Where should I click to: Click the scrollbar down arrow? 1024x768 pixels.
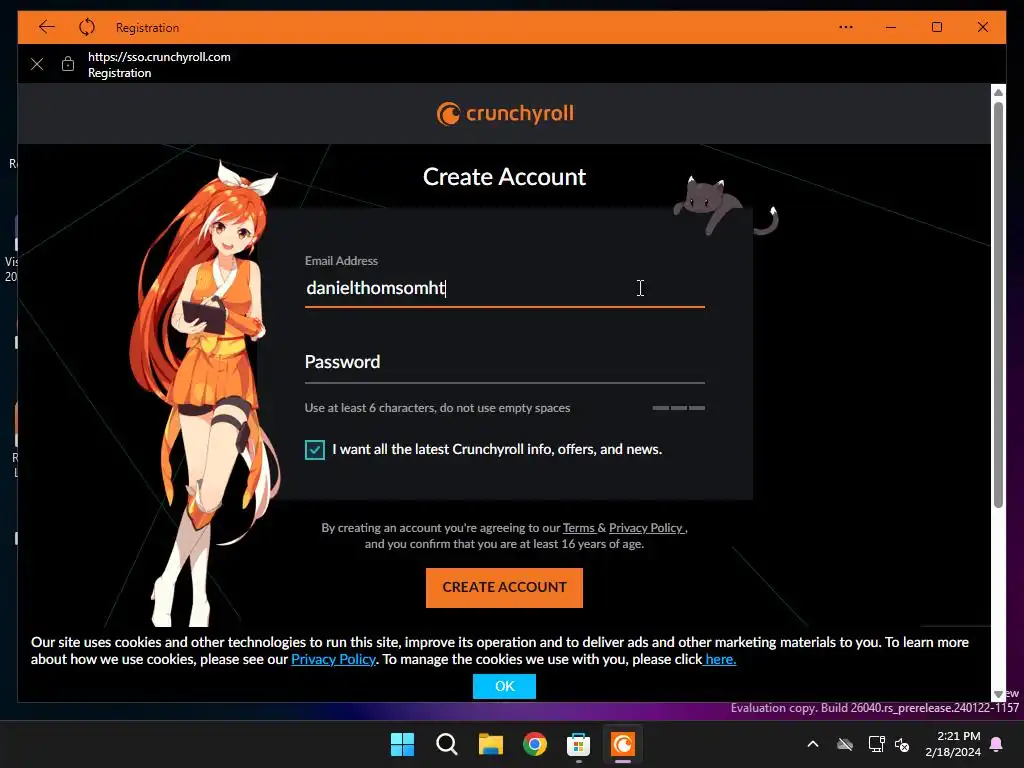pyautogui.click(x=998, y=694)
